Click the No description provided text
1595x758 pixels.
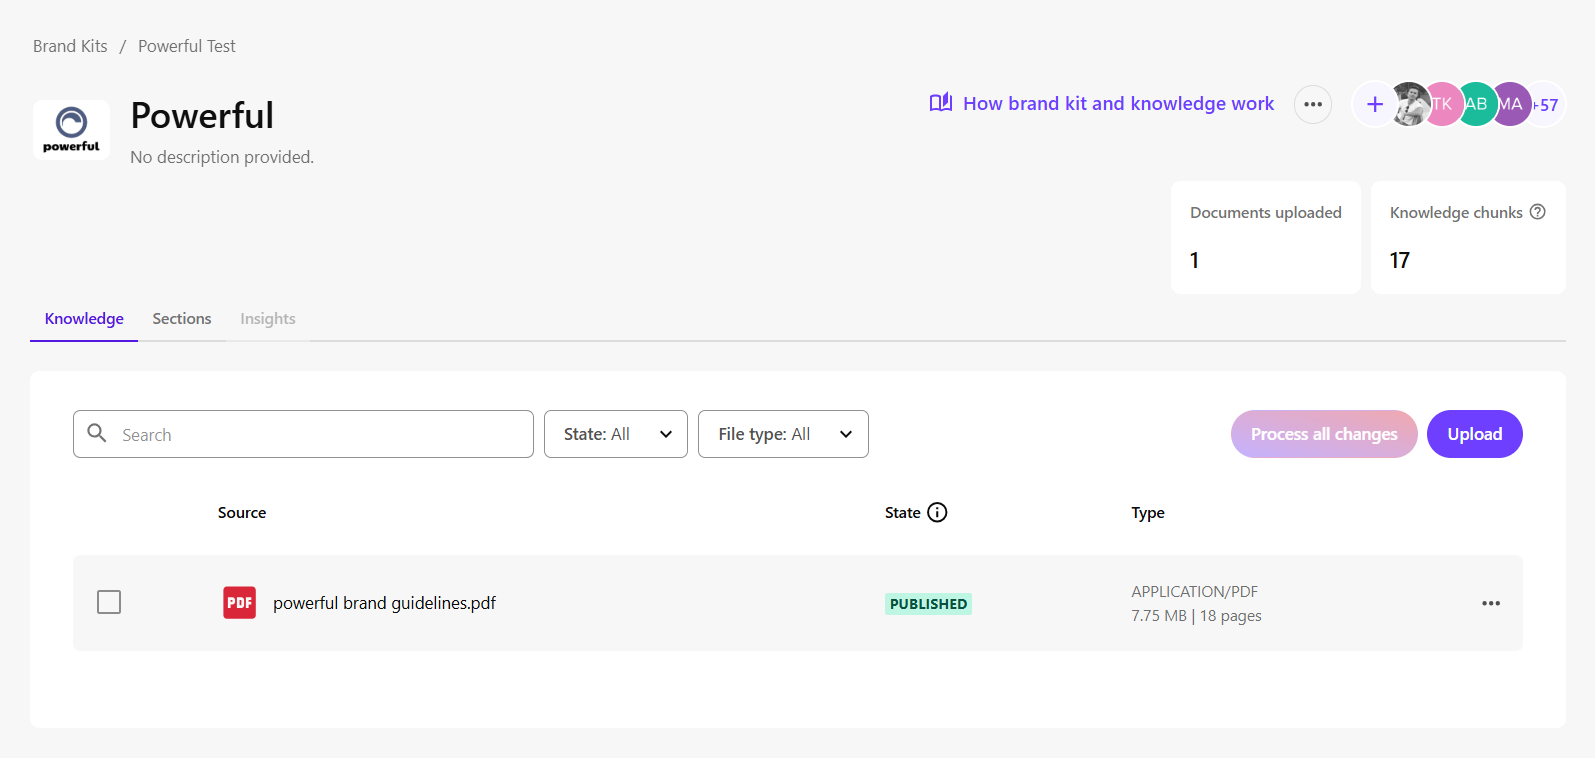pyautogui.click(x=222, y=157)
